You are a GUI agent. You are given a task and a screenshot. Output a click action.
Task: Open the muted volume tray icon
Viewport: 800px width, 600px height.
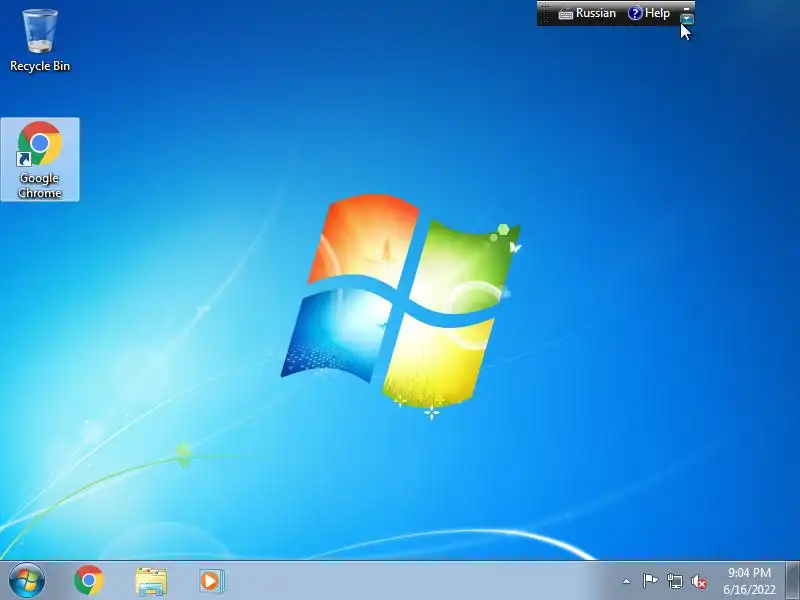[x=698, y=581]
